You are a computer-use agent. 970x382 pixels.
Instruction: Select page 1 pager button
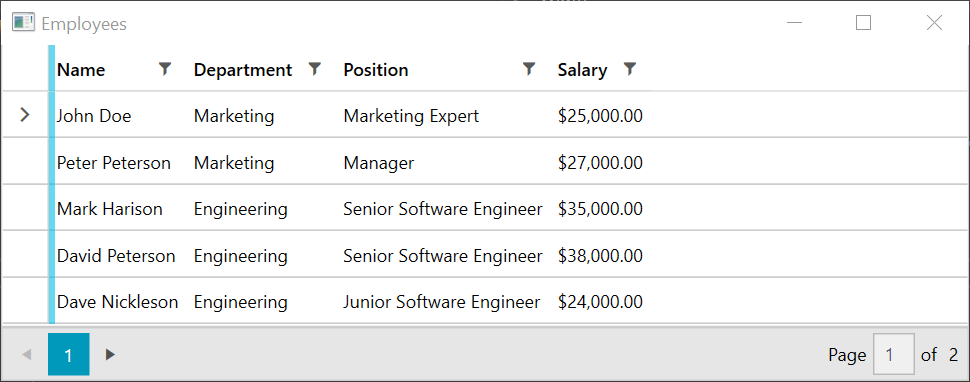[x=69, y=354]
